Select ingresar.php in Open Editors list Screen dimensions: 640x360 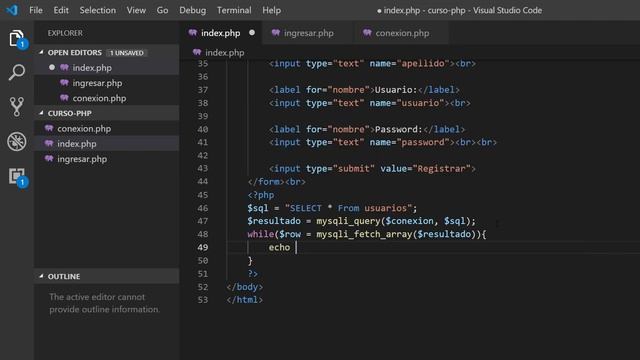pyautogui.click(x=107, y=83)
